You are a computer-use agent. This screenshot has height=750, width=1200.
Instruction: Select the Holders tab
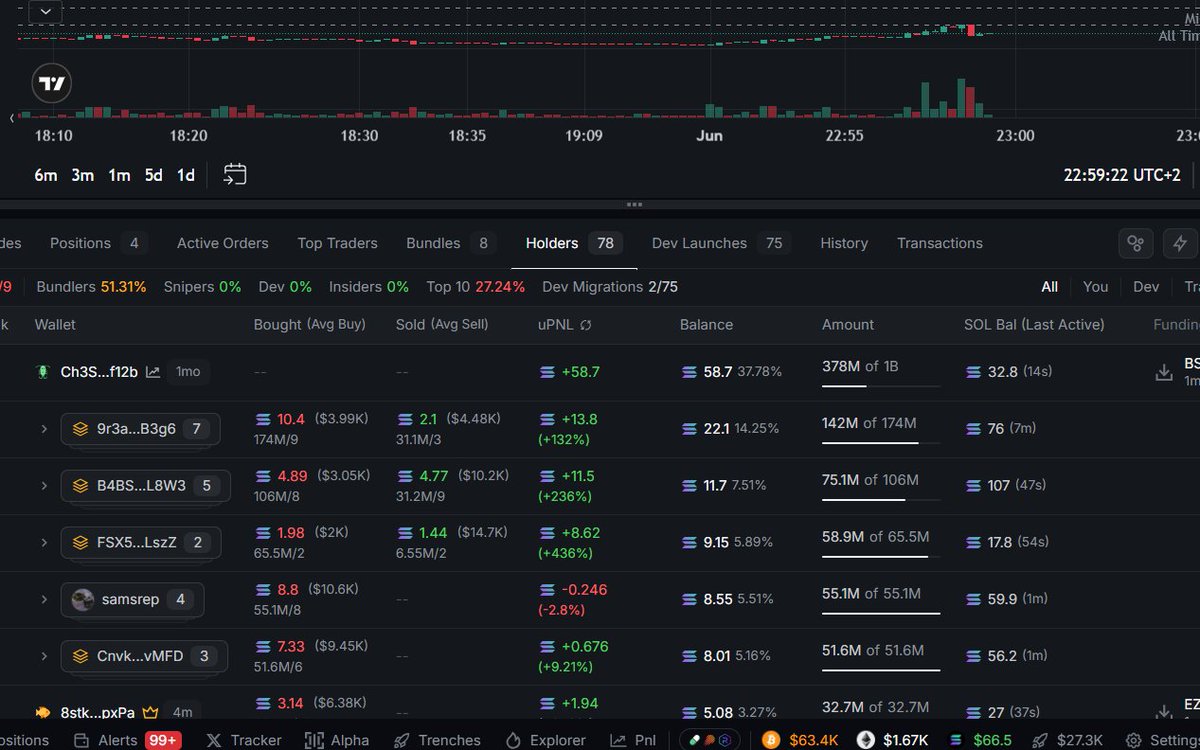click(x=574, y=243)
